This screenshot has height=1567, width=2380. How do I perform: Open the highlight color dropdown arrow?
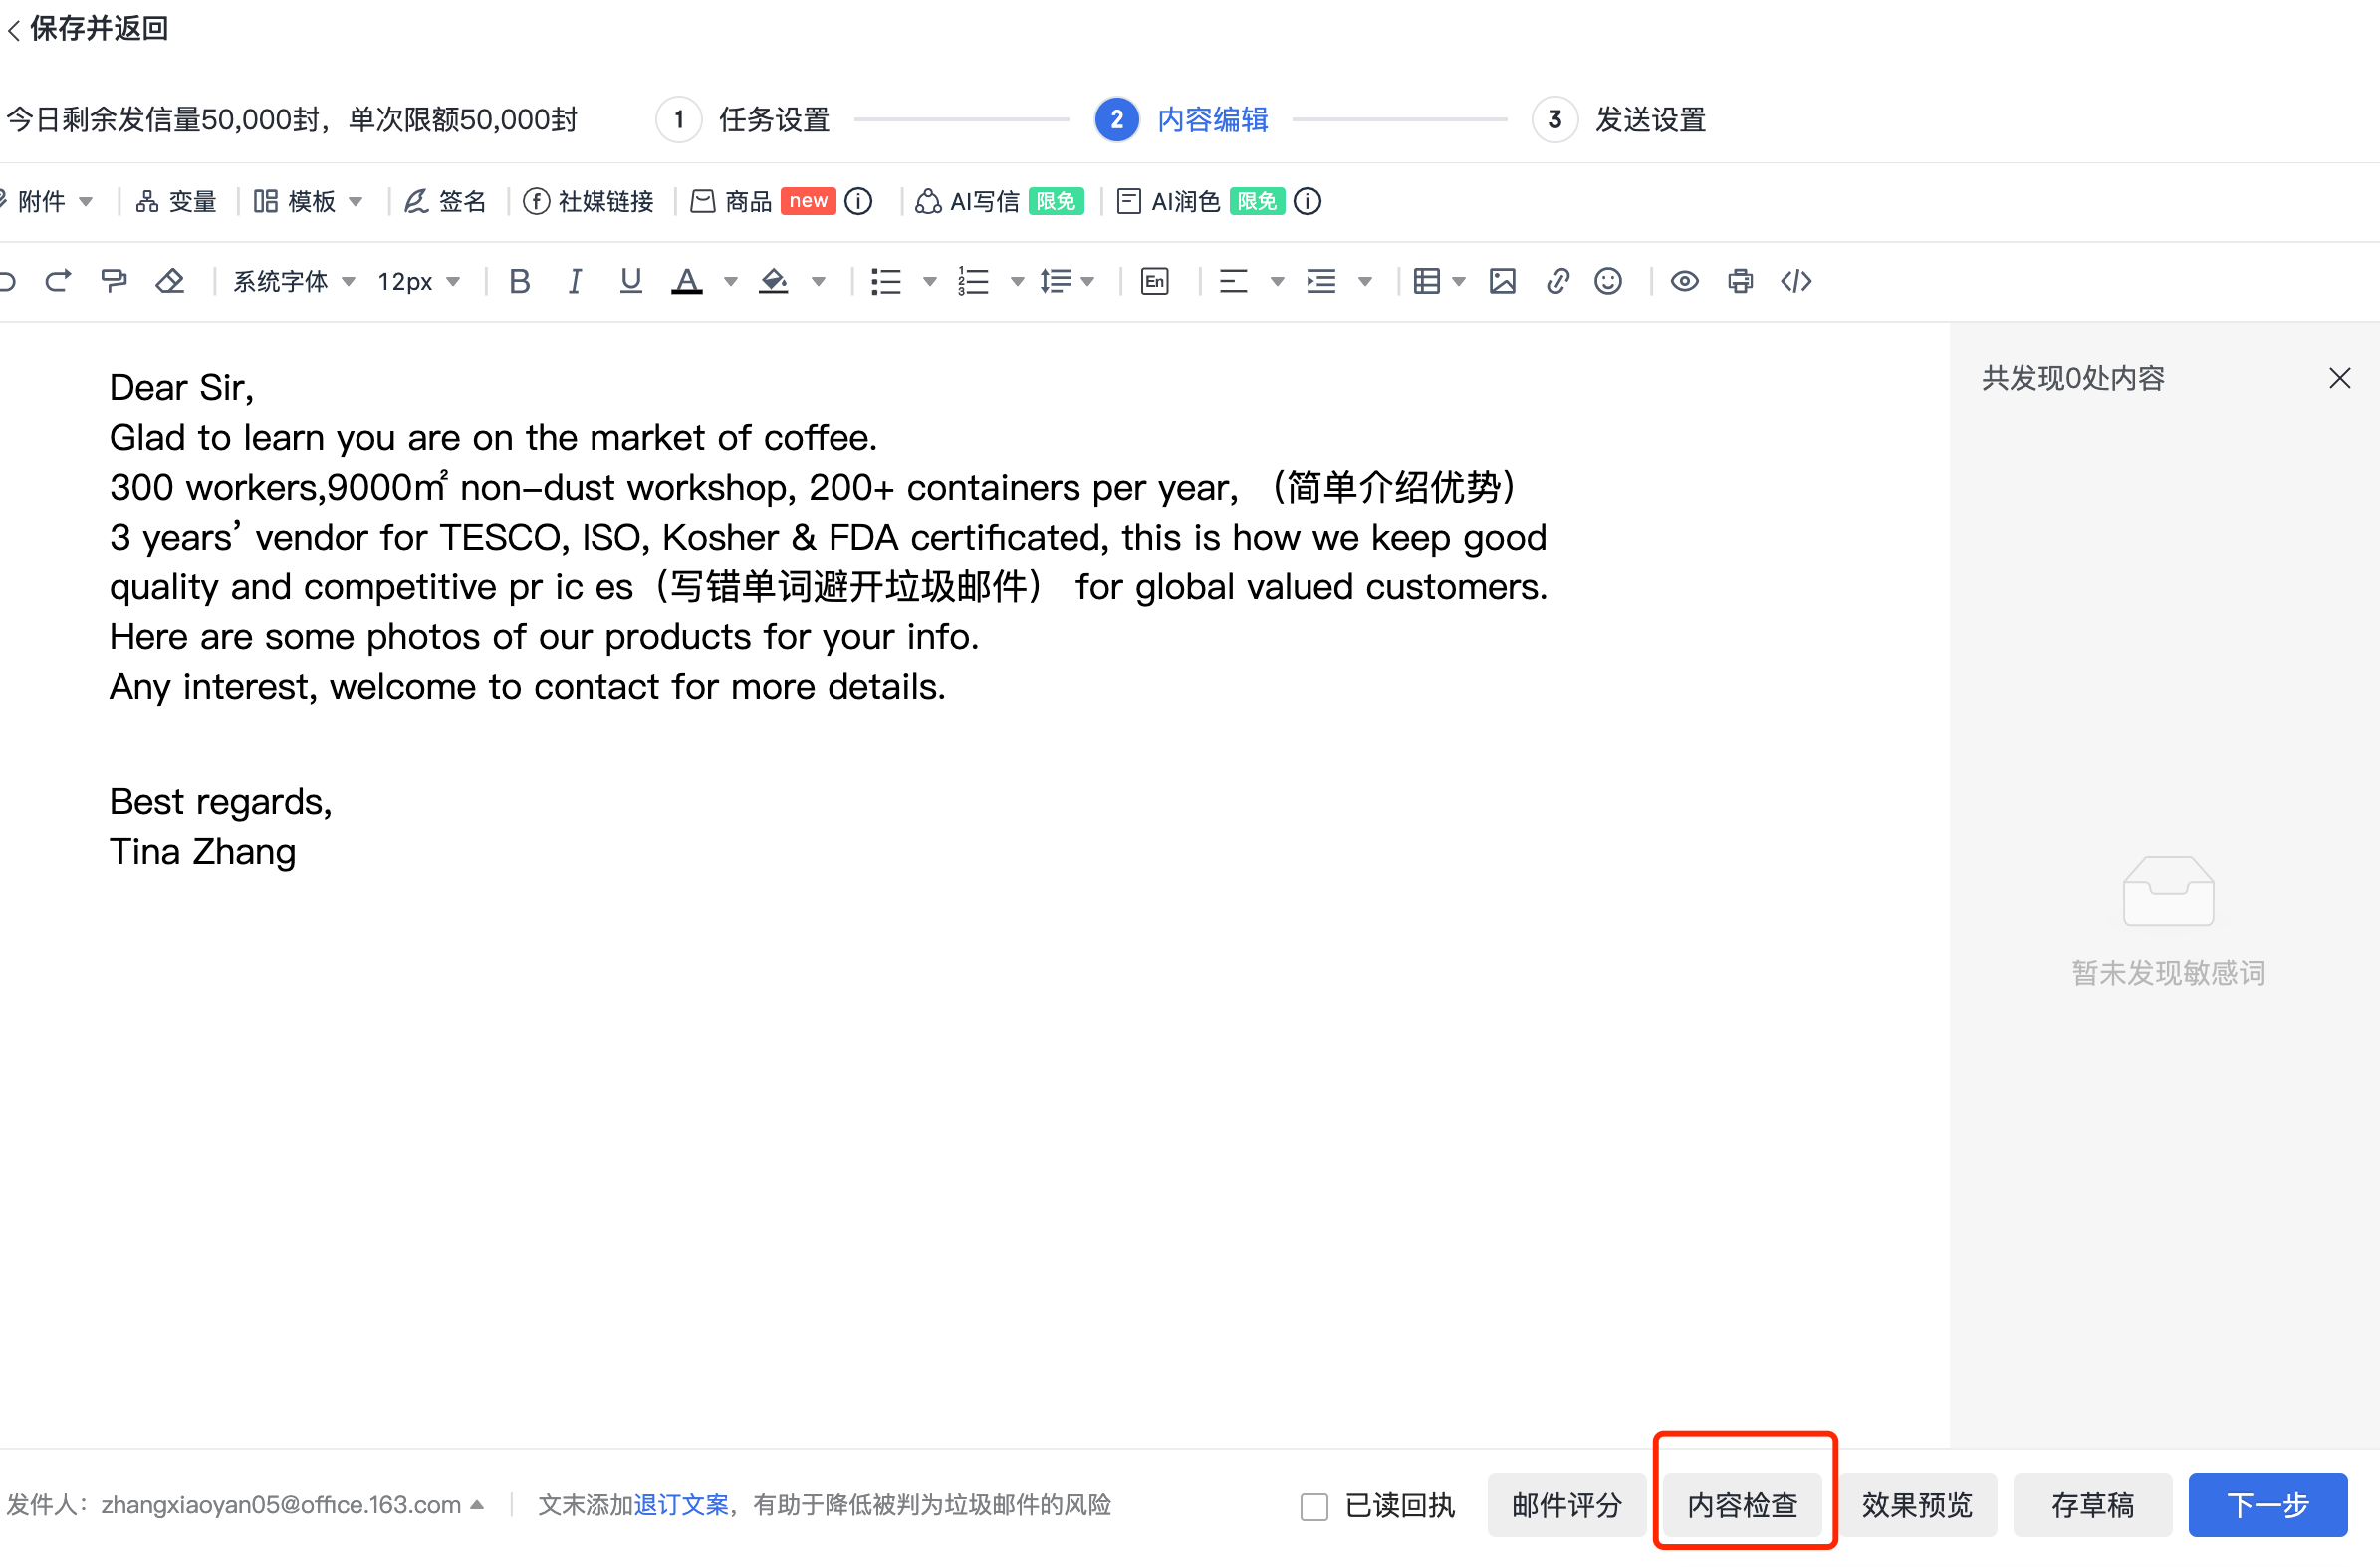click(818, 281)
